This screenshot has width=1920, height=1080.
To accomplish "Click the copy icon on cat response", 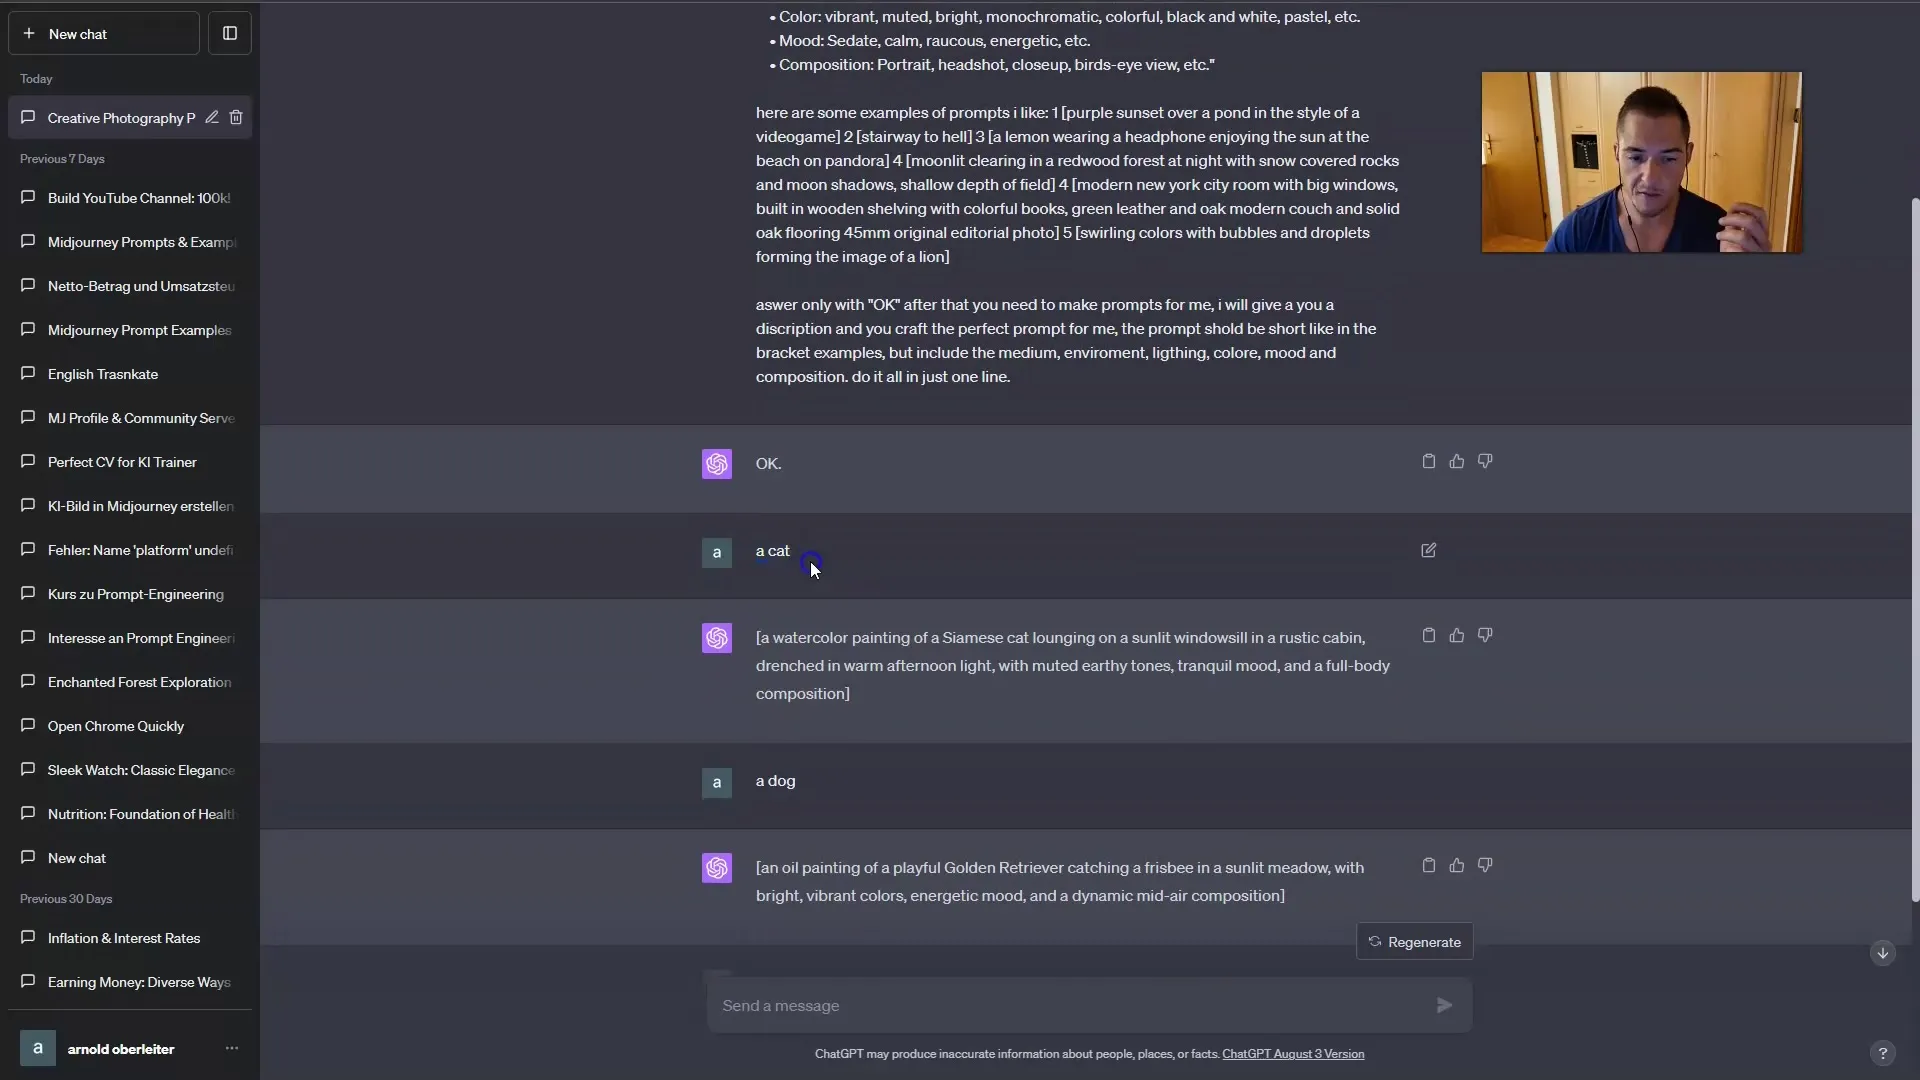I will 1428,634.
